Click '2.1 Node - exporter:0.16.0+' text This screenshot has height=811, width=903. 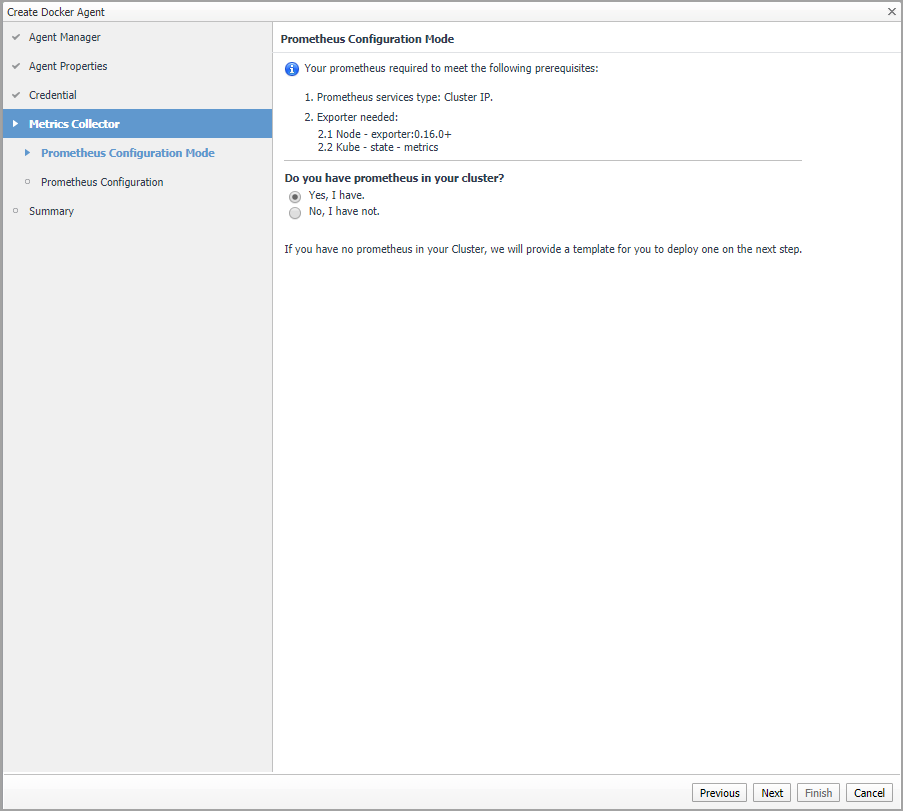click(x=385, y=134)
